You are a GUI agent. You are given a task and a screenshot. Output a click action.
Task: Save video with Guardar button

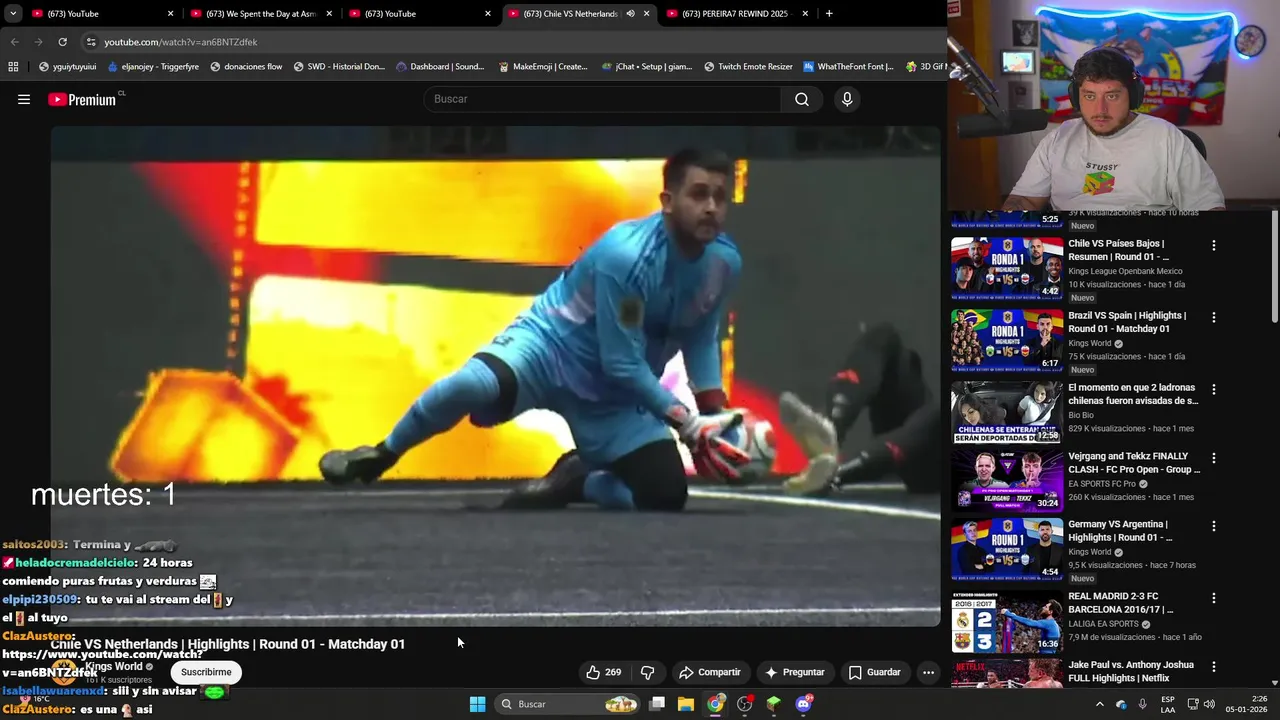pyautogui.click(x=874, y=672)
